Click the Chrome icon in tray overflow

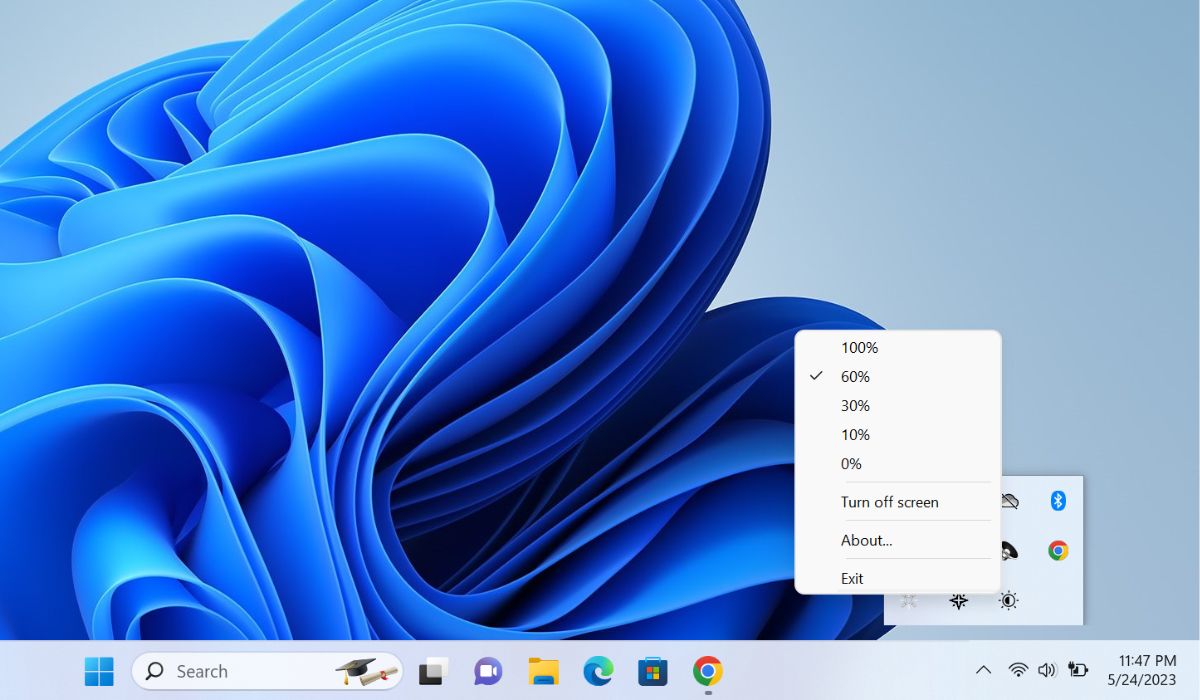[x=1058, y=551]
